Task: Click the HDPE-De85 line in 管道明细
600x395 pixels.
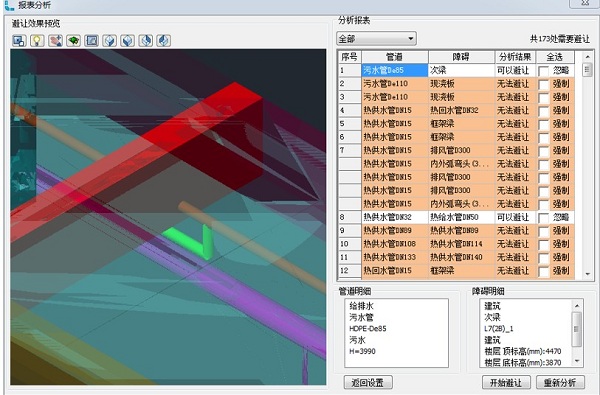Action: point(368,328)
